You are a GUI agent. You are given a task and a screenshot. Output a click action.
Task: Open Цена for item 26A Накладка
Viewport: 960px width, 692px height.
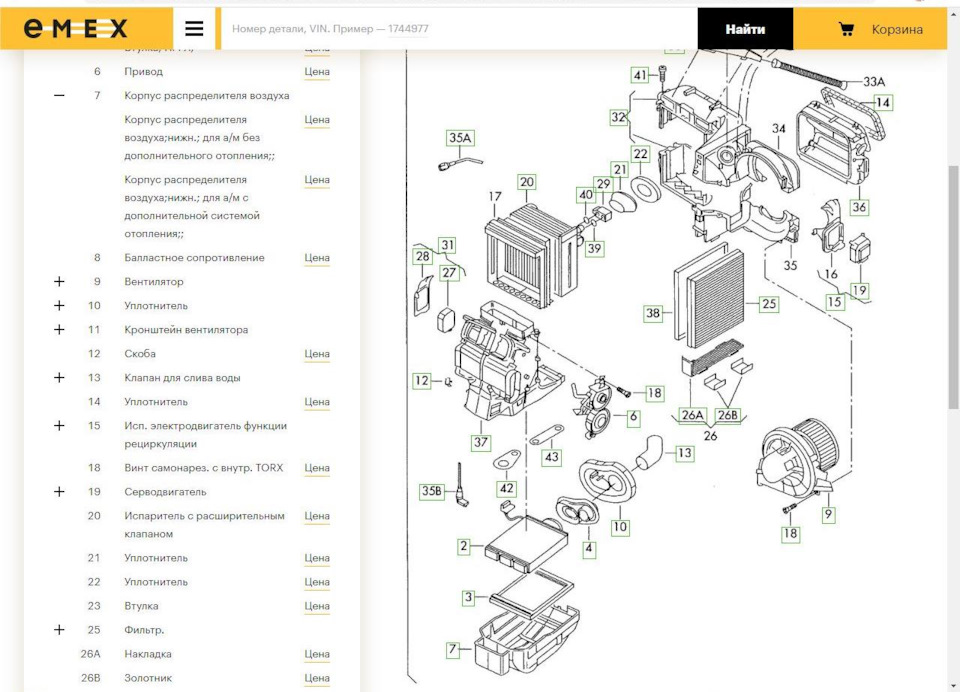317,654
